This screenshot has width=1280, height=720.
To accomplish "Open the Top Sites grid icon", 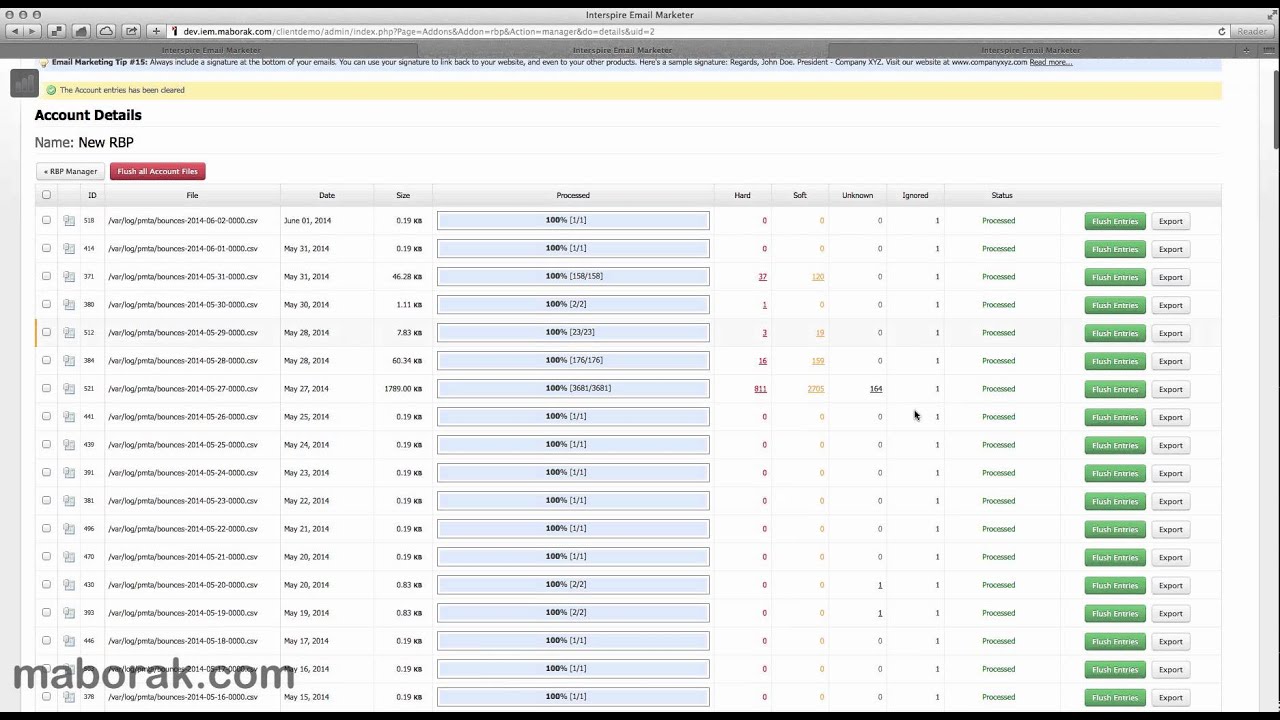I will (x=57, y=31).
